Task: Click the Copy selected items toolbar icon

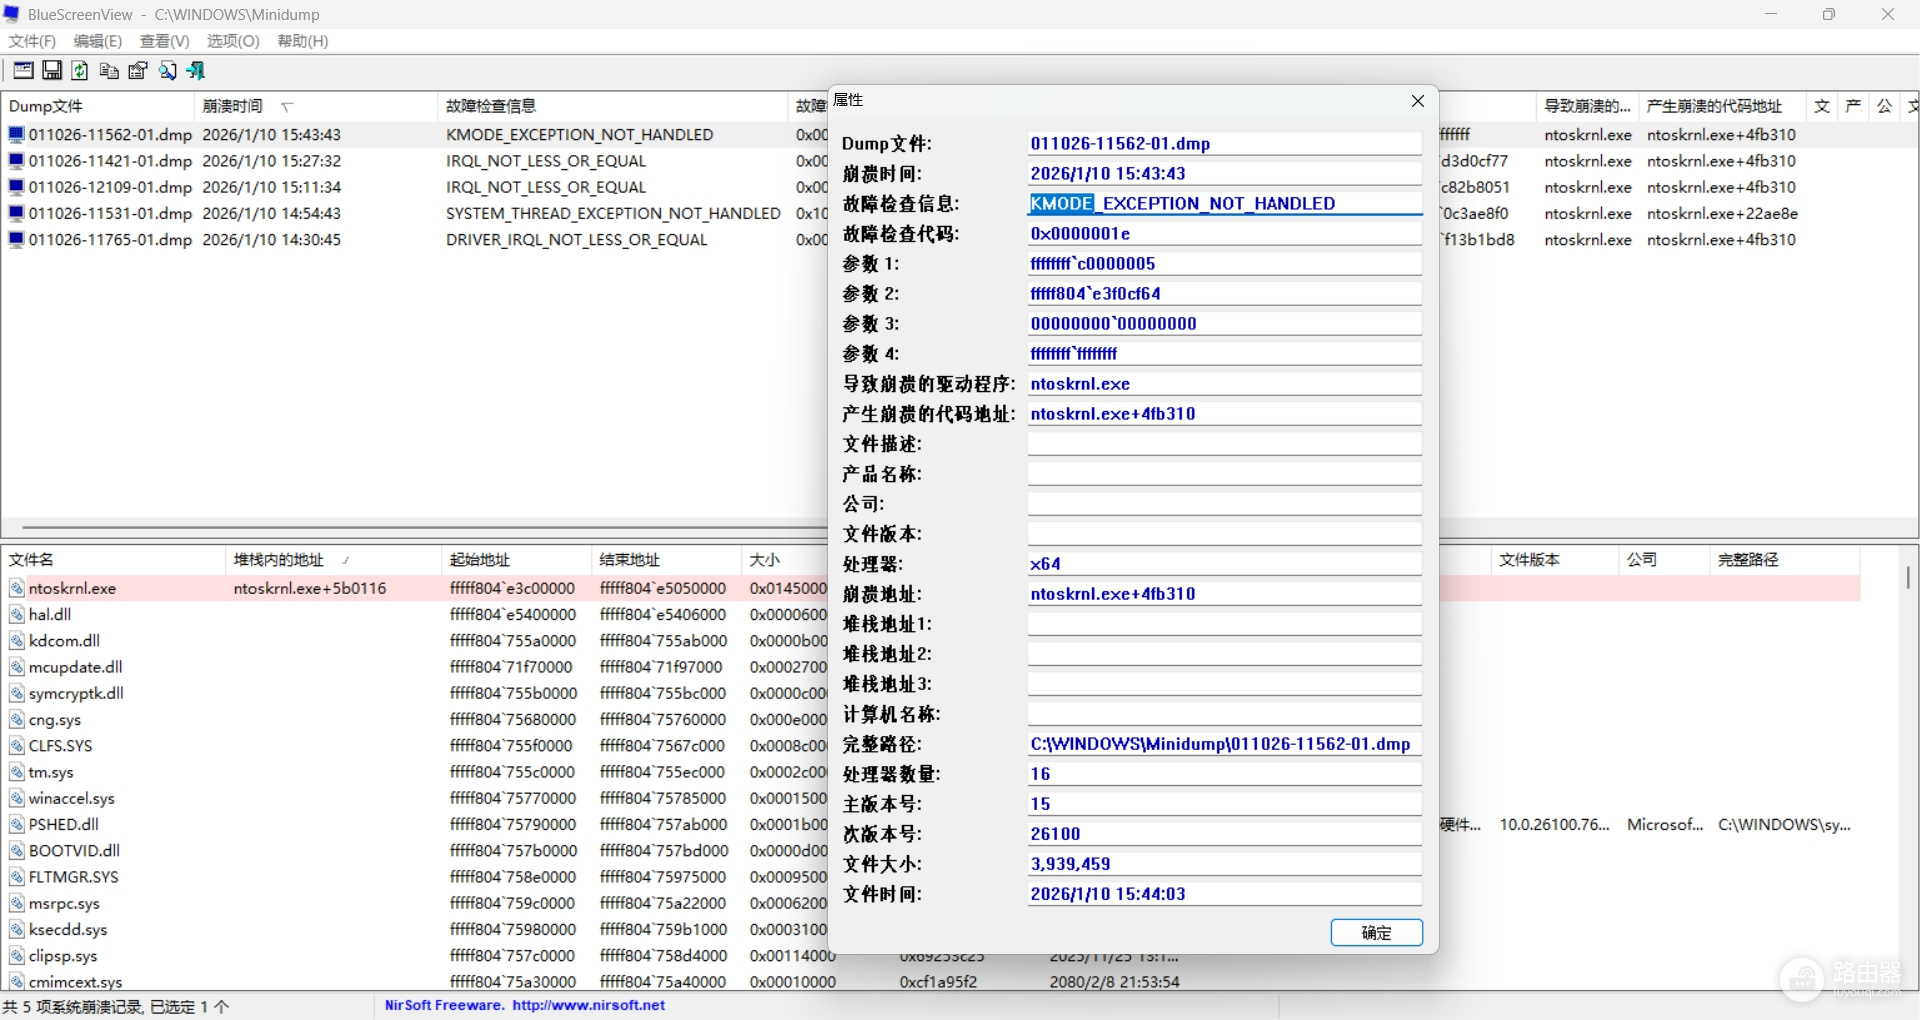Action: click(109, 70)
